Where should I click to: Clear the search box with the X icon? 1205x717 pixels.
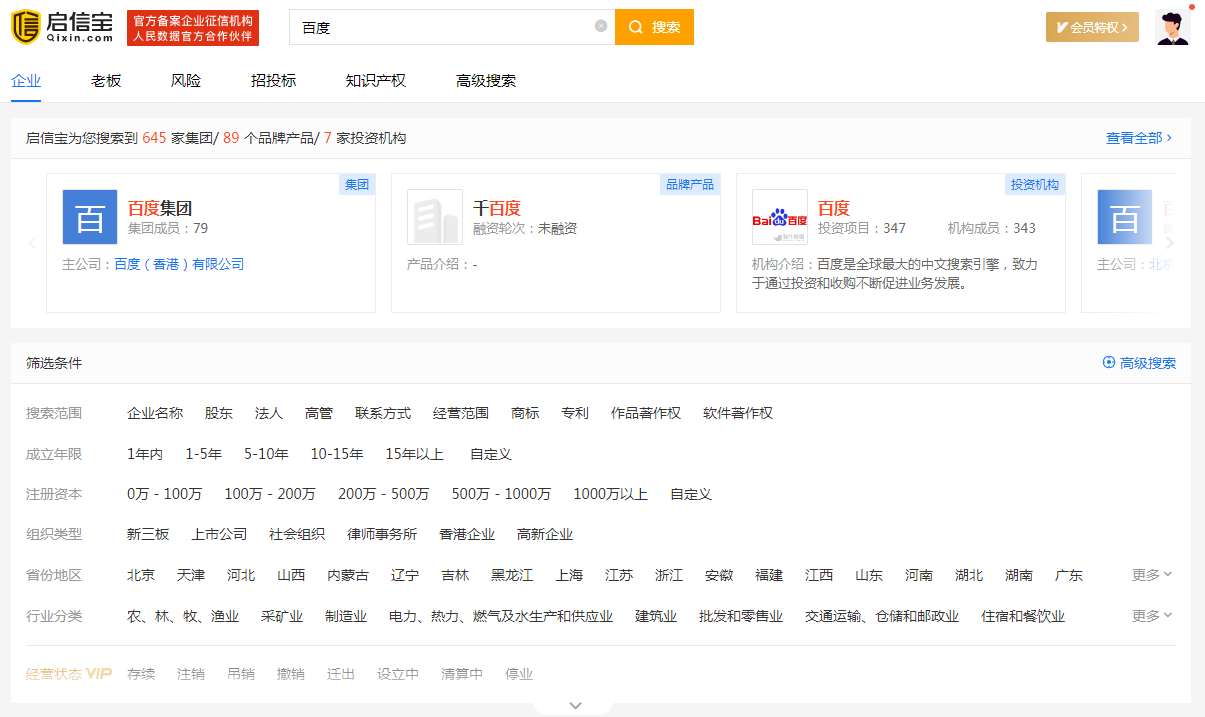601,26
